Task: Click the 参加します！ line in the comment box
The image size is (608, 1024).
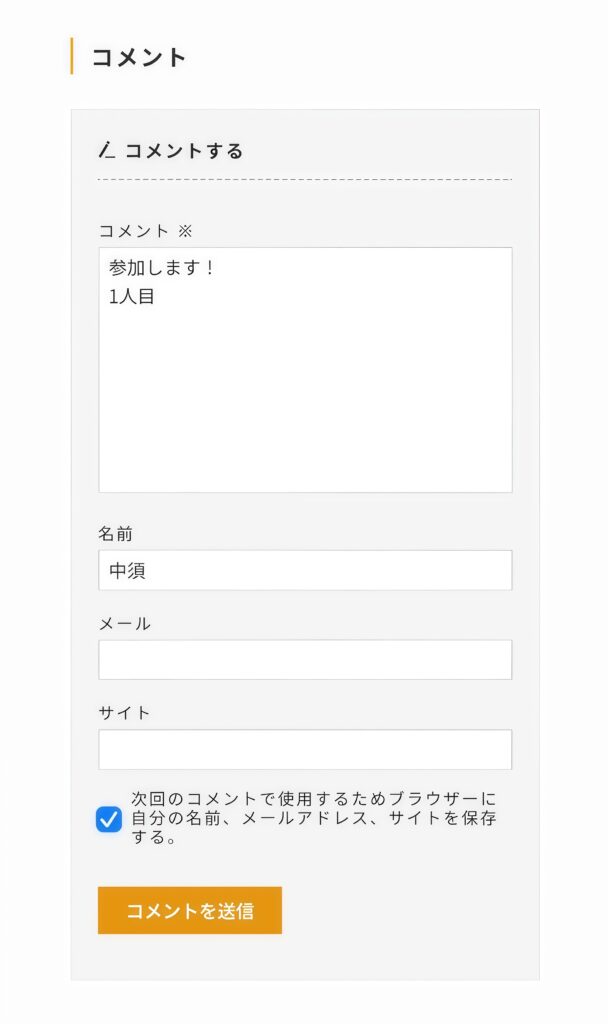Action: tap(162, 269)
